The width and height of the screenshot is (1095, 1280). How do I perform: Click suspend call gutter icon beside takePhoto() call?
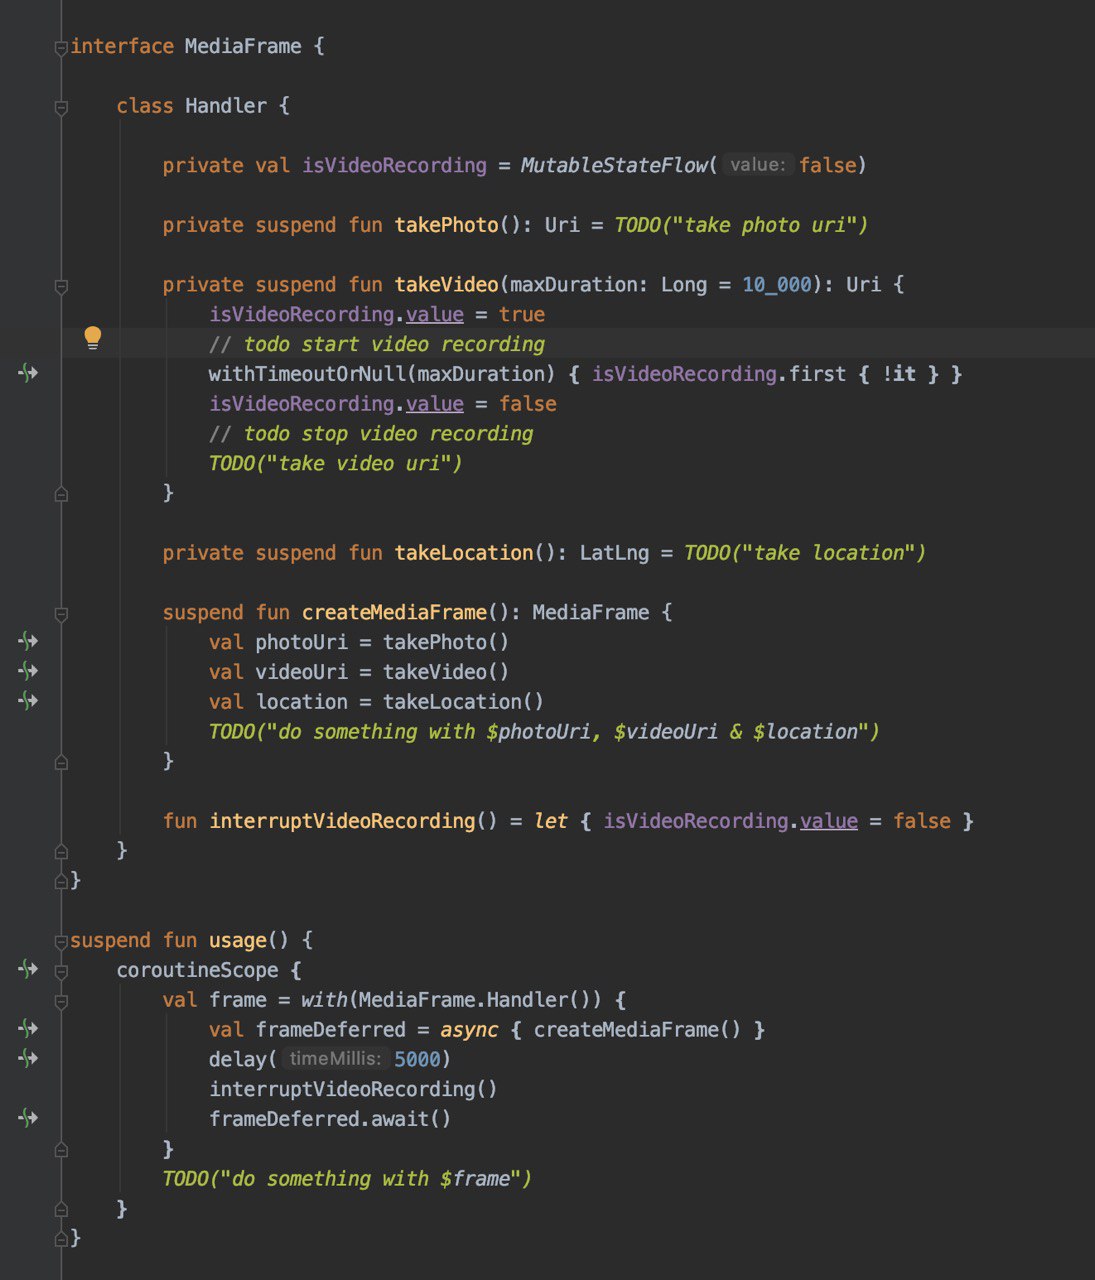[x=28, y=641]
